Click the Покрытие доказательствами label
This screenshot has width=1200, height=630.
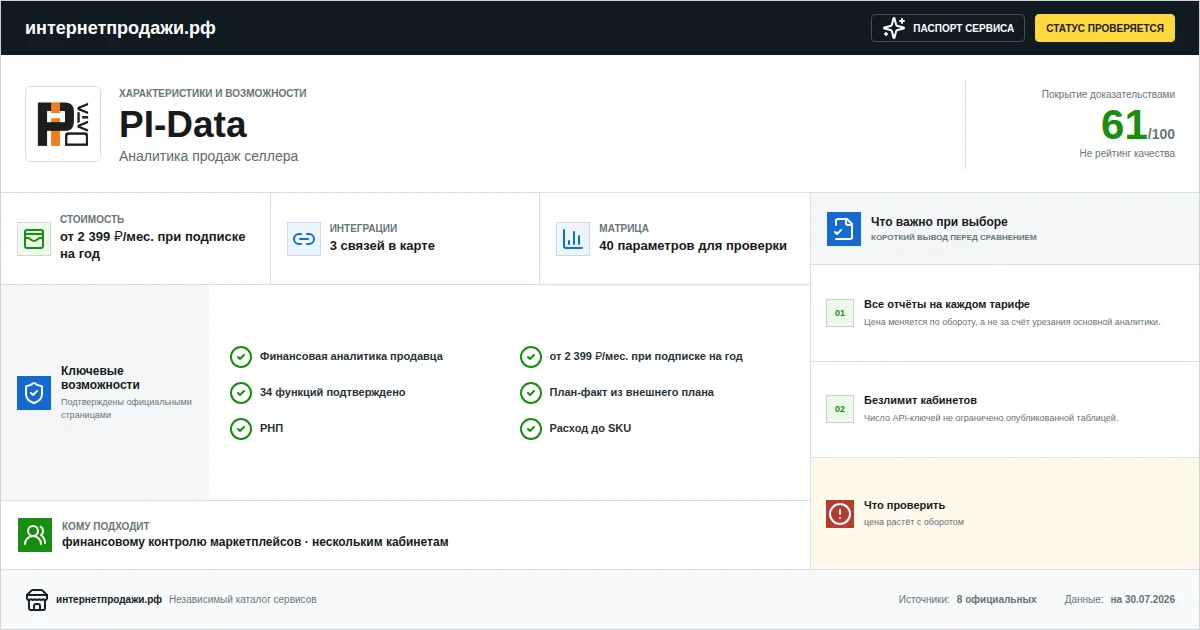coord(1108,94)
